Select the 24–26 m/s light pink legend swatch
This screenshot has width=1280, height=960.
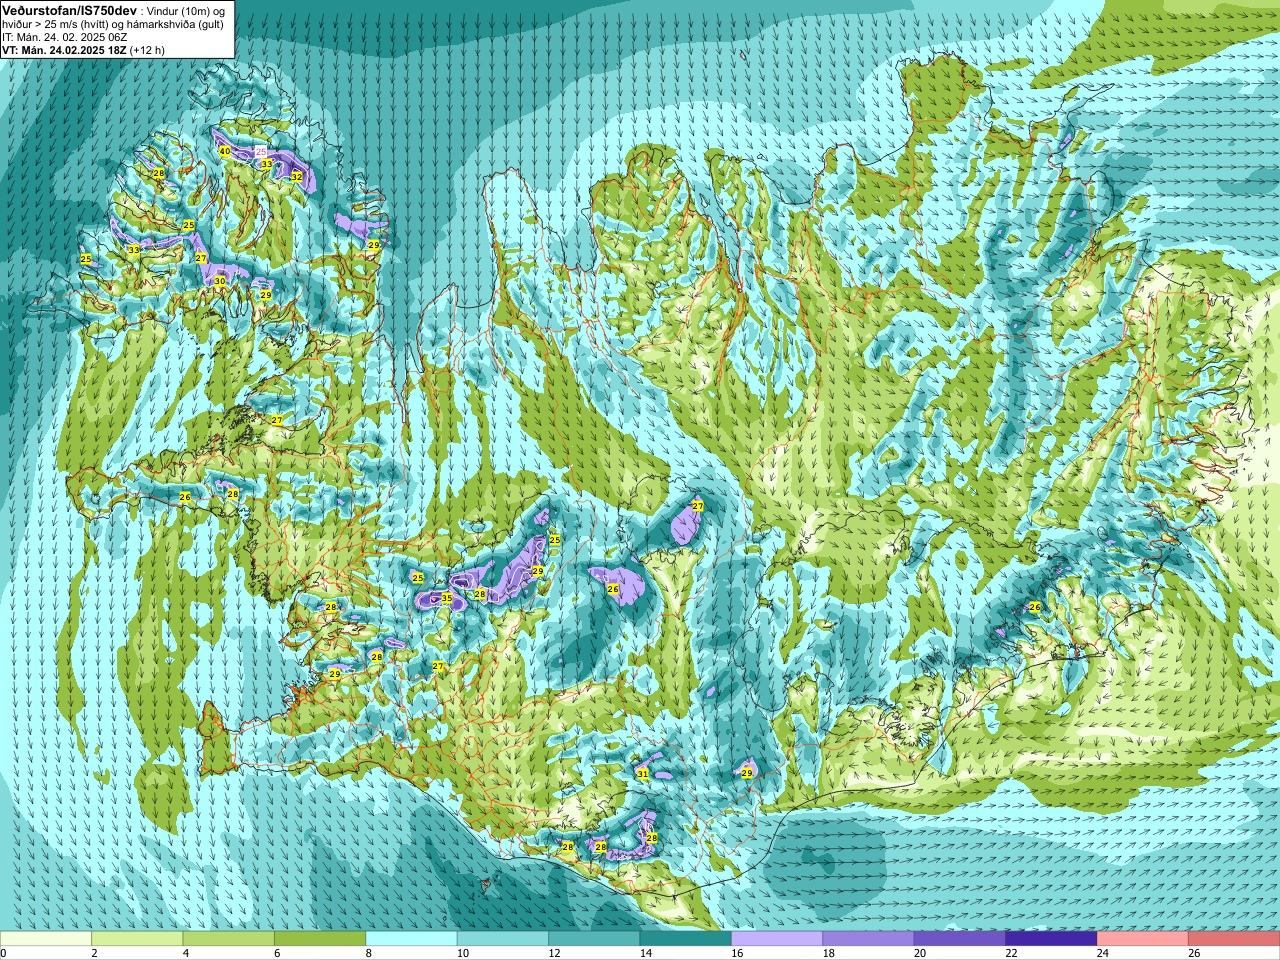click(1143, 939)
